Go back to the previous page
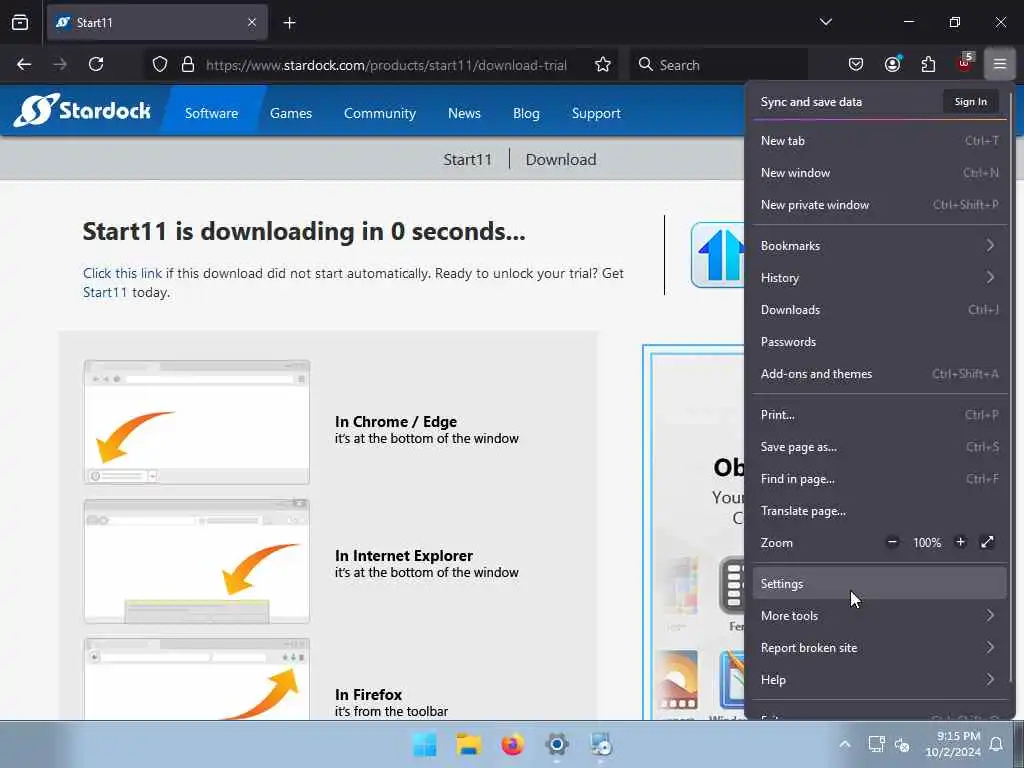The height and width of the screenshot is (768, 1024). pos(24,64)
